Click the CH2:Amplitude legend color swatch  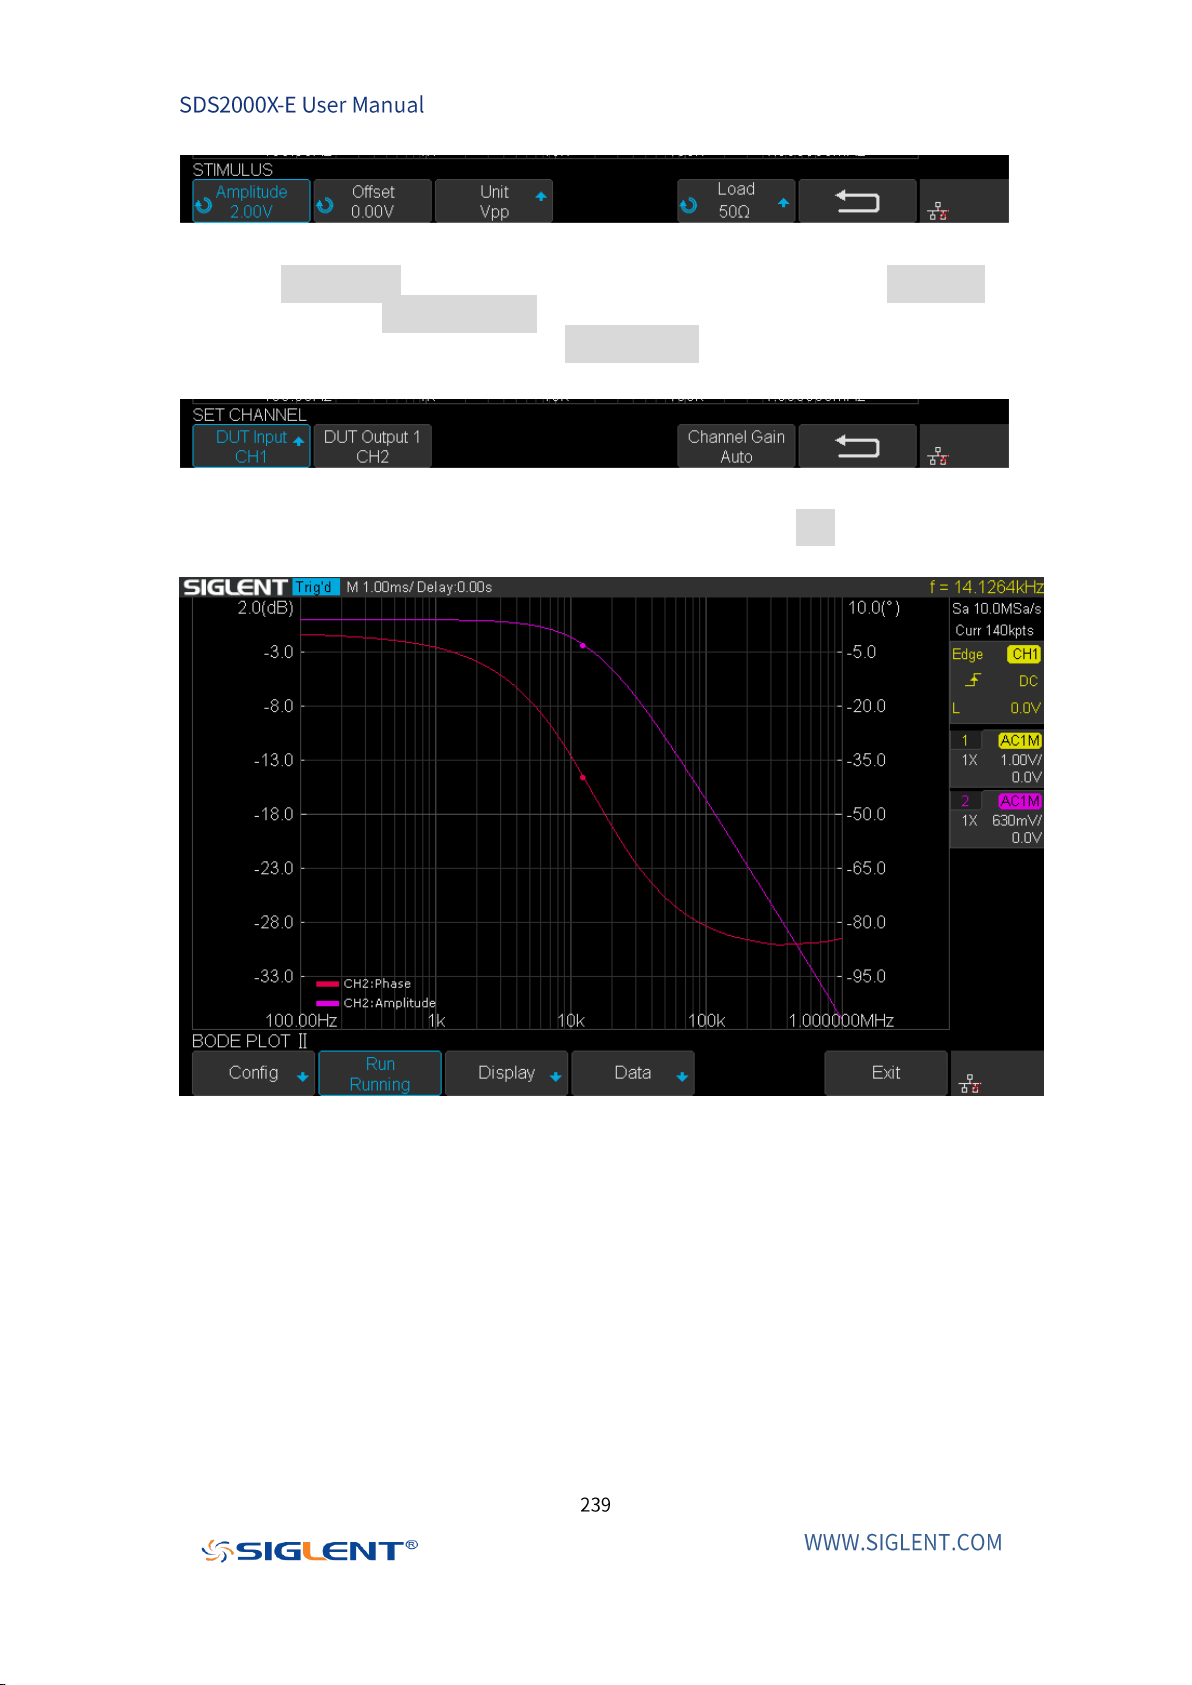pos(327,1003)
